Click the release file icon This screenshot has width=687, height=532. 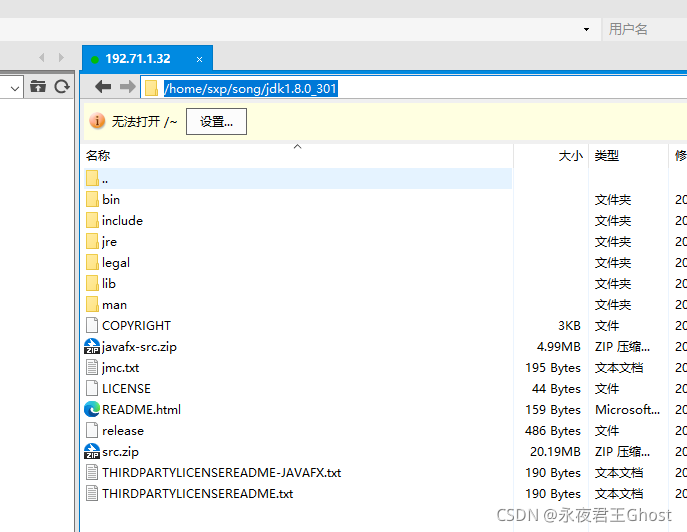click(92, 430)
